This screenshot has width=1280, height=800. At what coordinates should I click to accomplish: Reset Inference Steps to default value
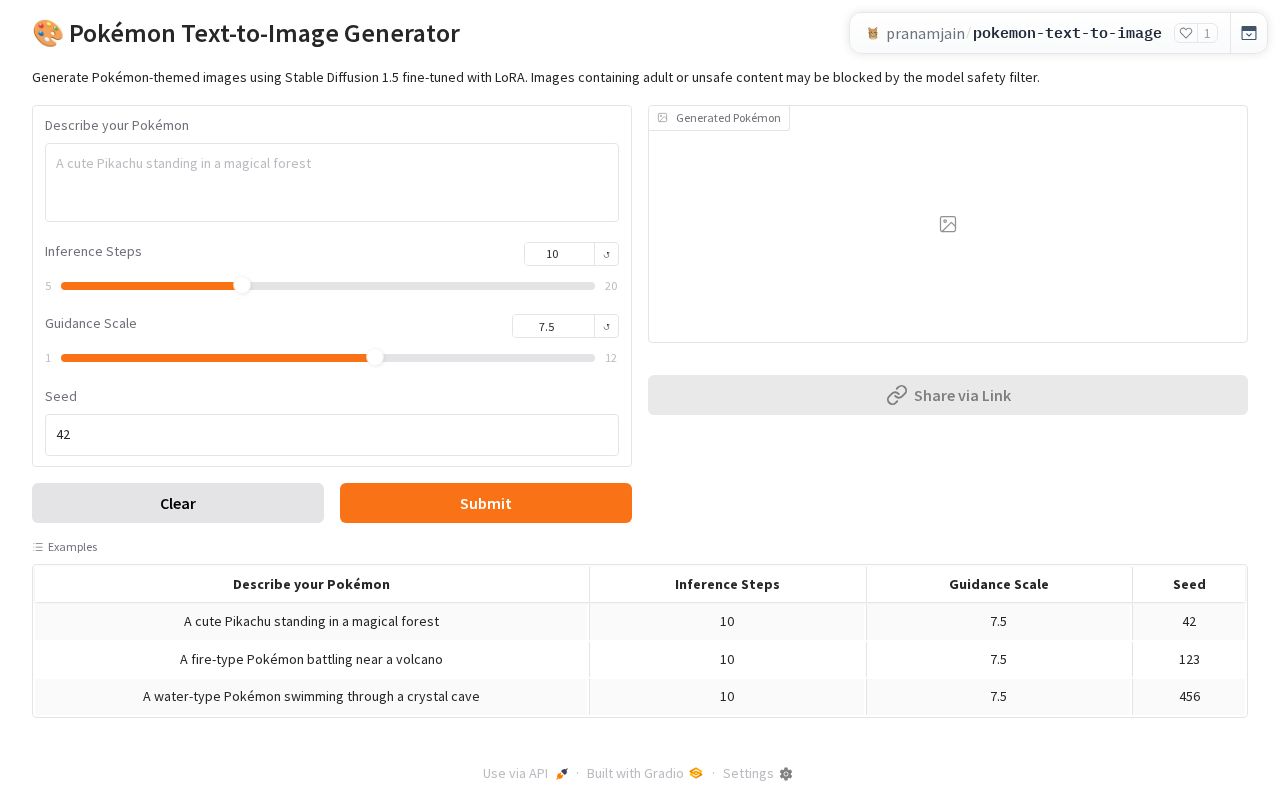pyautogui.click(x=606, y=254)
